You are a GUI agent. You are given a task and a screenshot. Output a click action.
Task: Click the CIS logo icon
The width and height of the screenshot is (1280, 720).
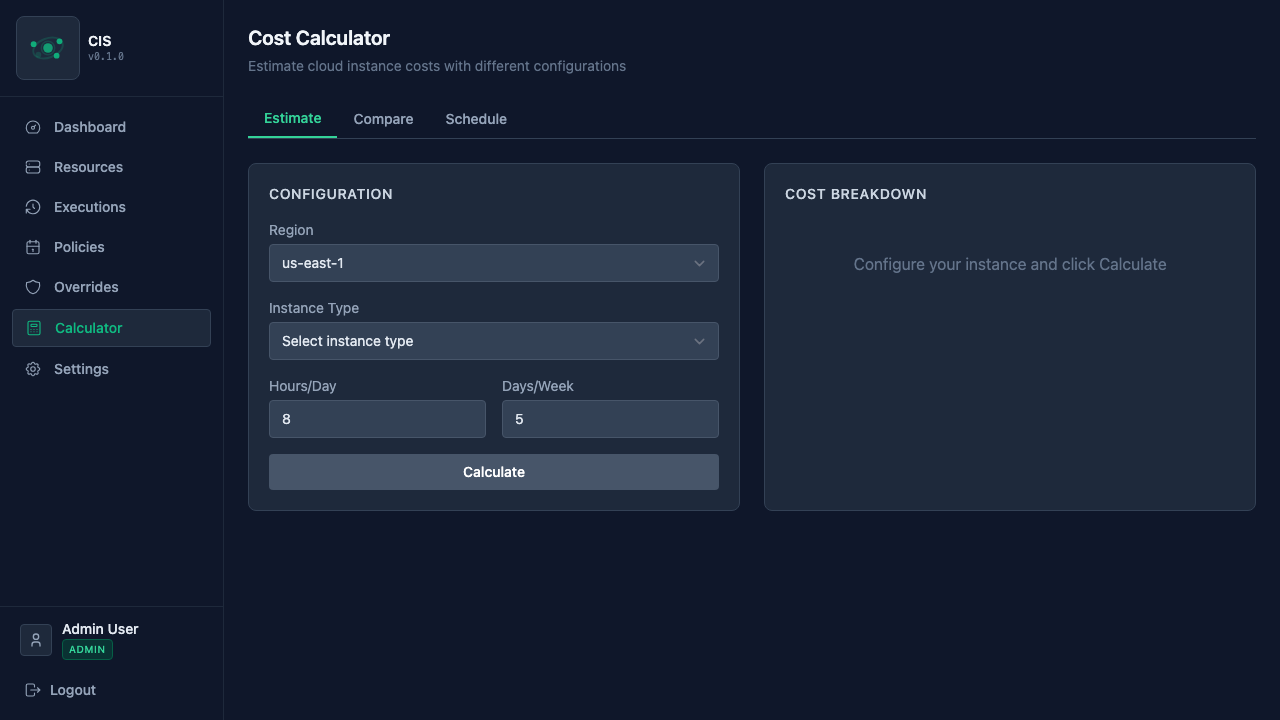pos(48,48)
